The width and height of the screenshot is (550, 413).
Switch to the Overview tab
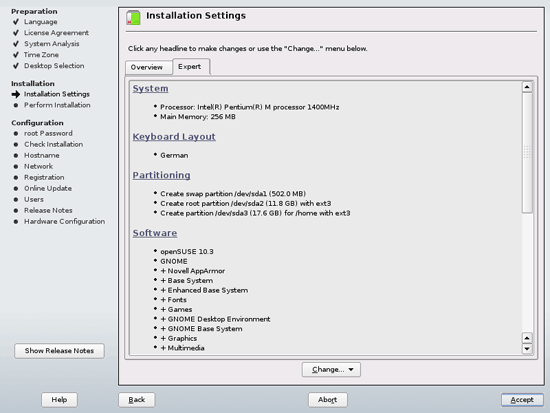click(x=148, y=67)
